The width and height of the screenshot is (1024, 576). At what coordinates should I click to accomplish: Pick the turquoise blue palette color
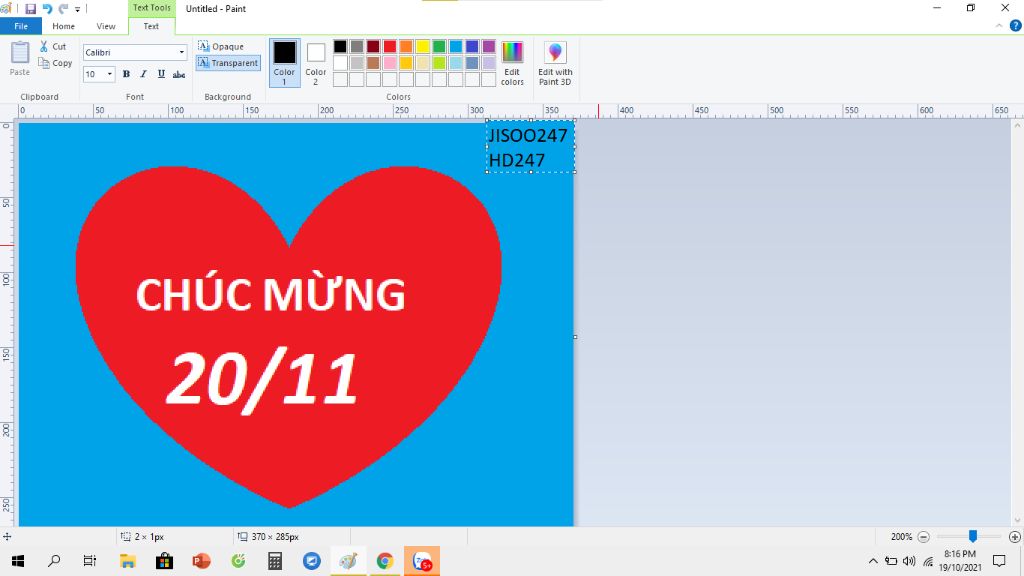point(456,46)
